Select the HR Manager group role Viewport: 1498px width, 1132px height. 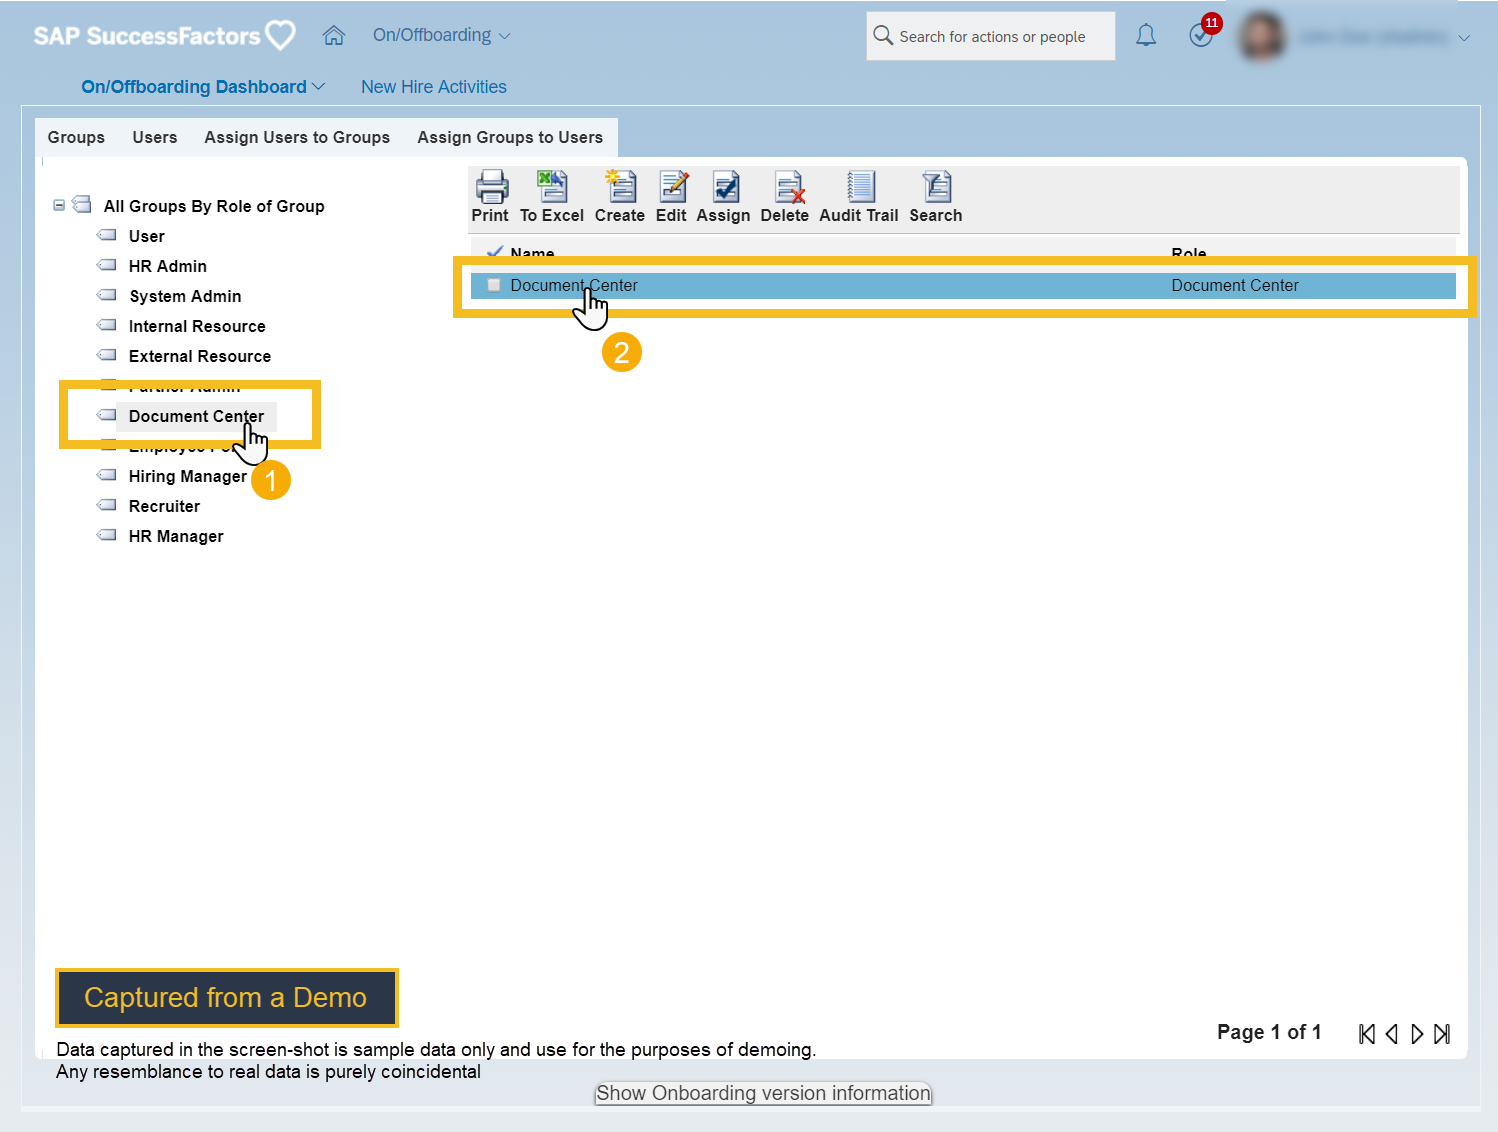click(176, 536)
